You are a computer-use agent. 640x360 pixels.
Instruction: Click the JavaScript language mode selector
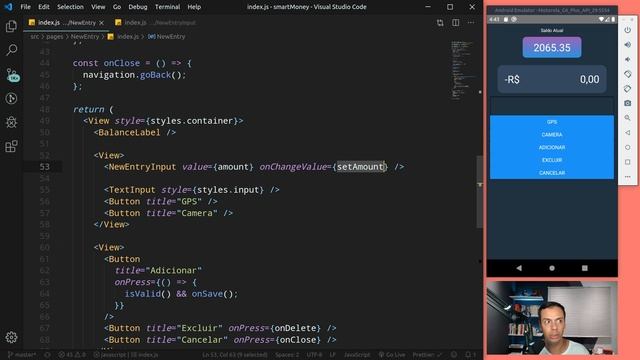[x=357, y=355]
